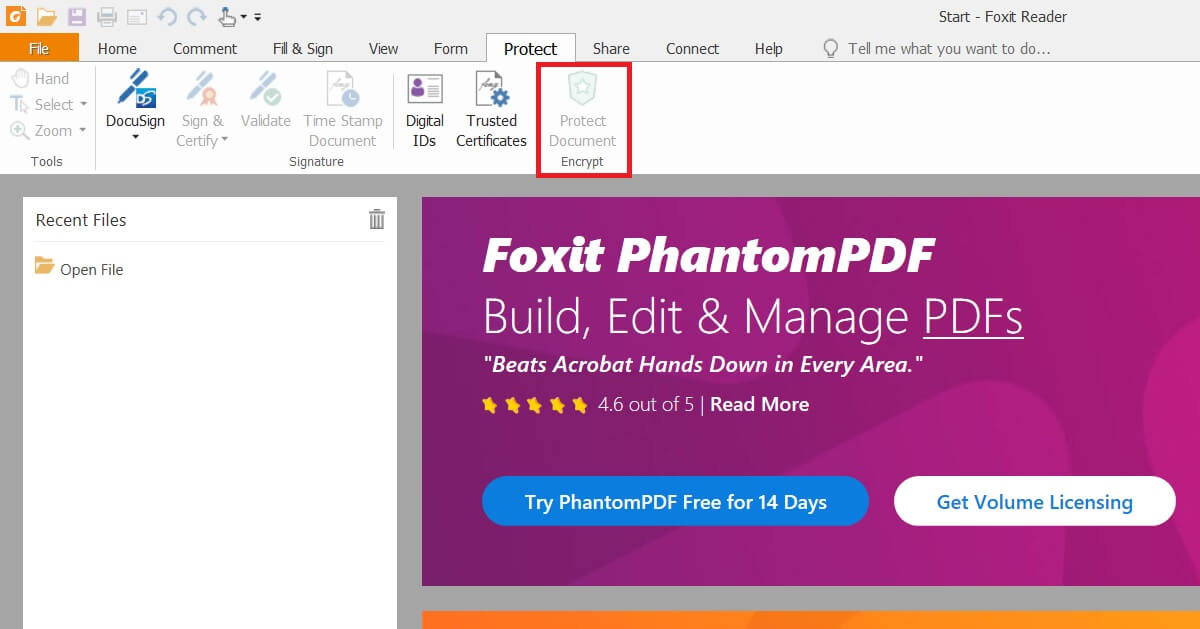Click the Save icon in quick access toolbar
The height and width of the screenshot is (629, 1200).
click(76, 16)
